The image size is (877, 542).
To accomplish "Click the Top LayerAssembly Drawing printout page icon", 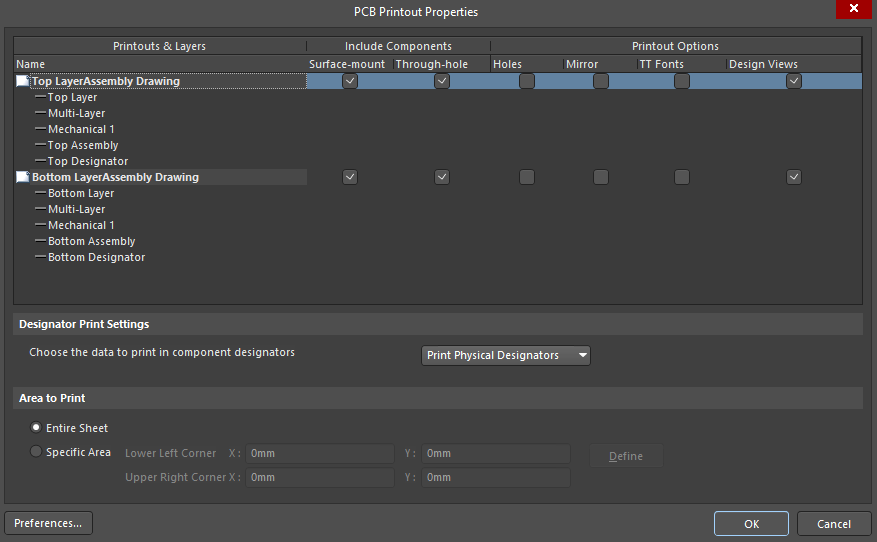I will tap(22, 81).
